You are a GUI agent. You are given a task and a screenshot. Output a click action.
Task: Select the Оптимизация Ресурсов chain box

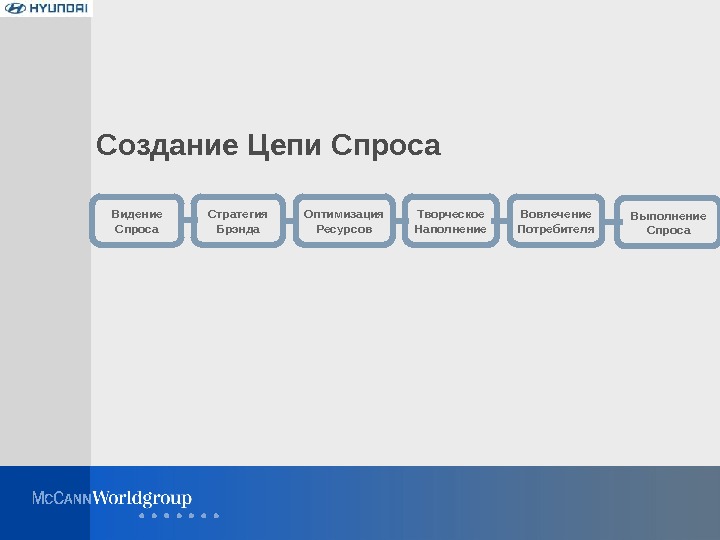(x=344, y=221)
